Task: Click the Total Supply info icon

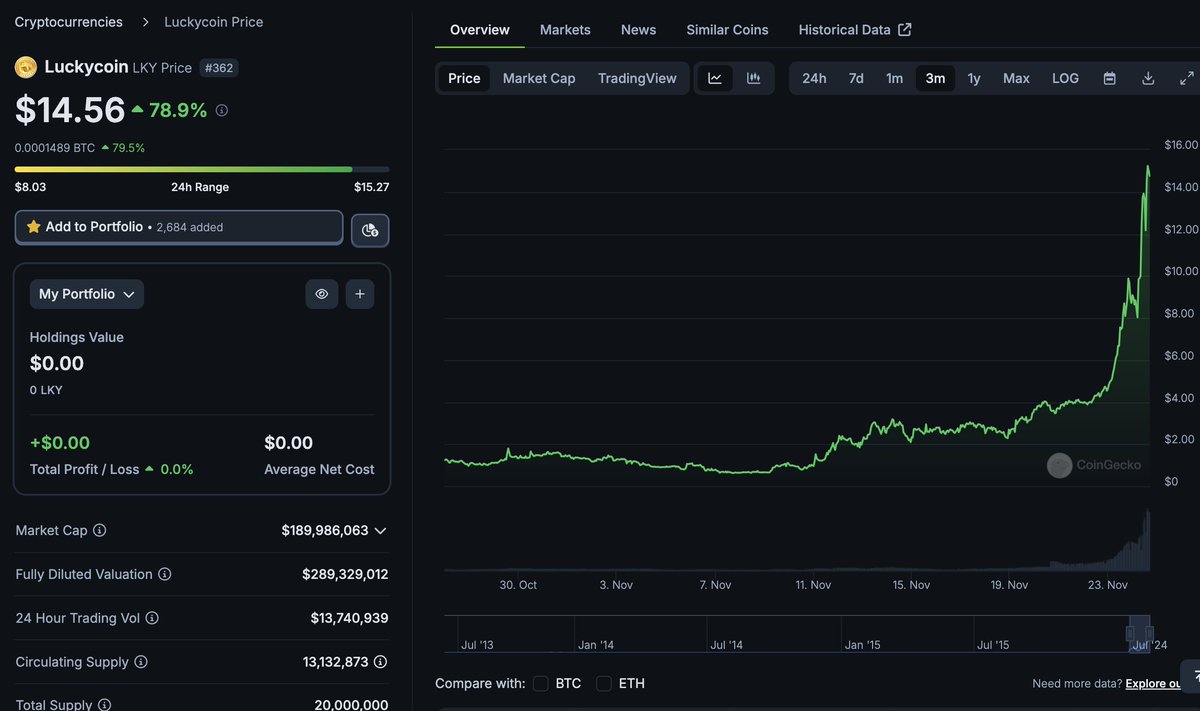Action: (x=104, y=704)
